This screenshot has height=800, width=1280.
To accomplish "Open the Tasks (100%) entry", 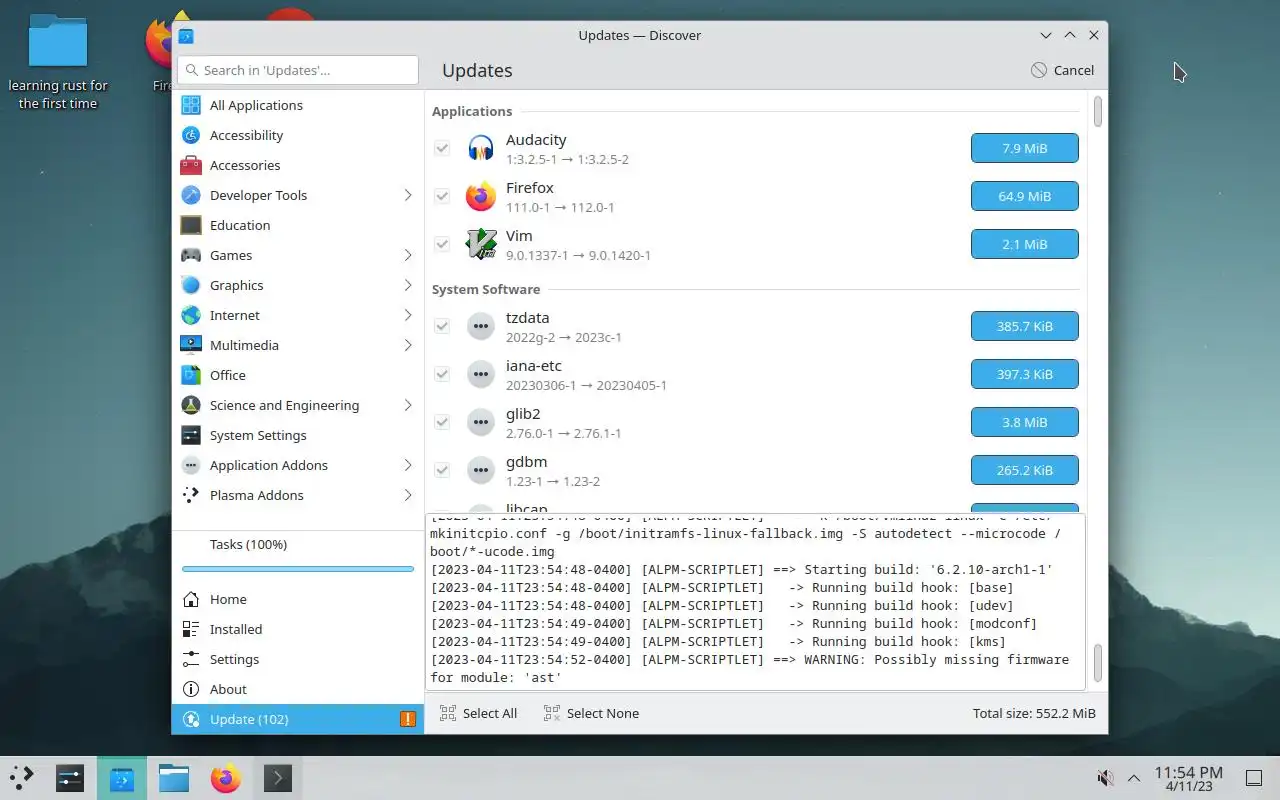I will pos(298,545).
